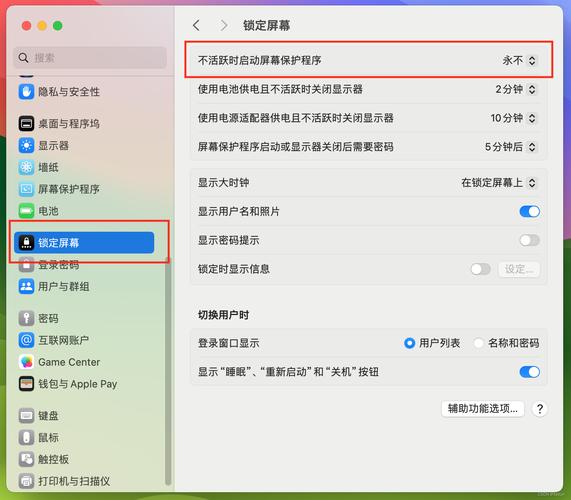Image resolution: width=571 pixels, height=500 pixels.
Task: Click the 显示器 sun icon
Action: [26, 145]
